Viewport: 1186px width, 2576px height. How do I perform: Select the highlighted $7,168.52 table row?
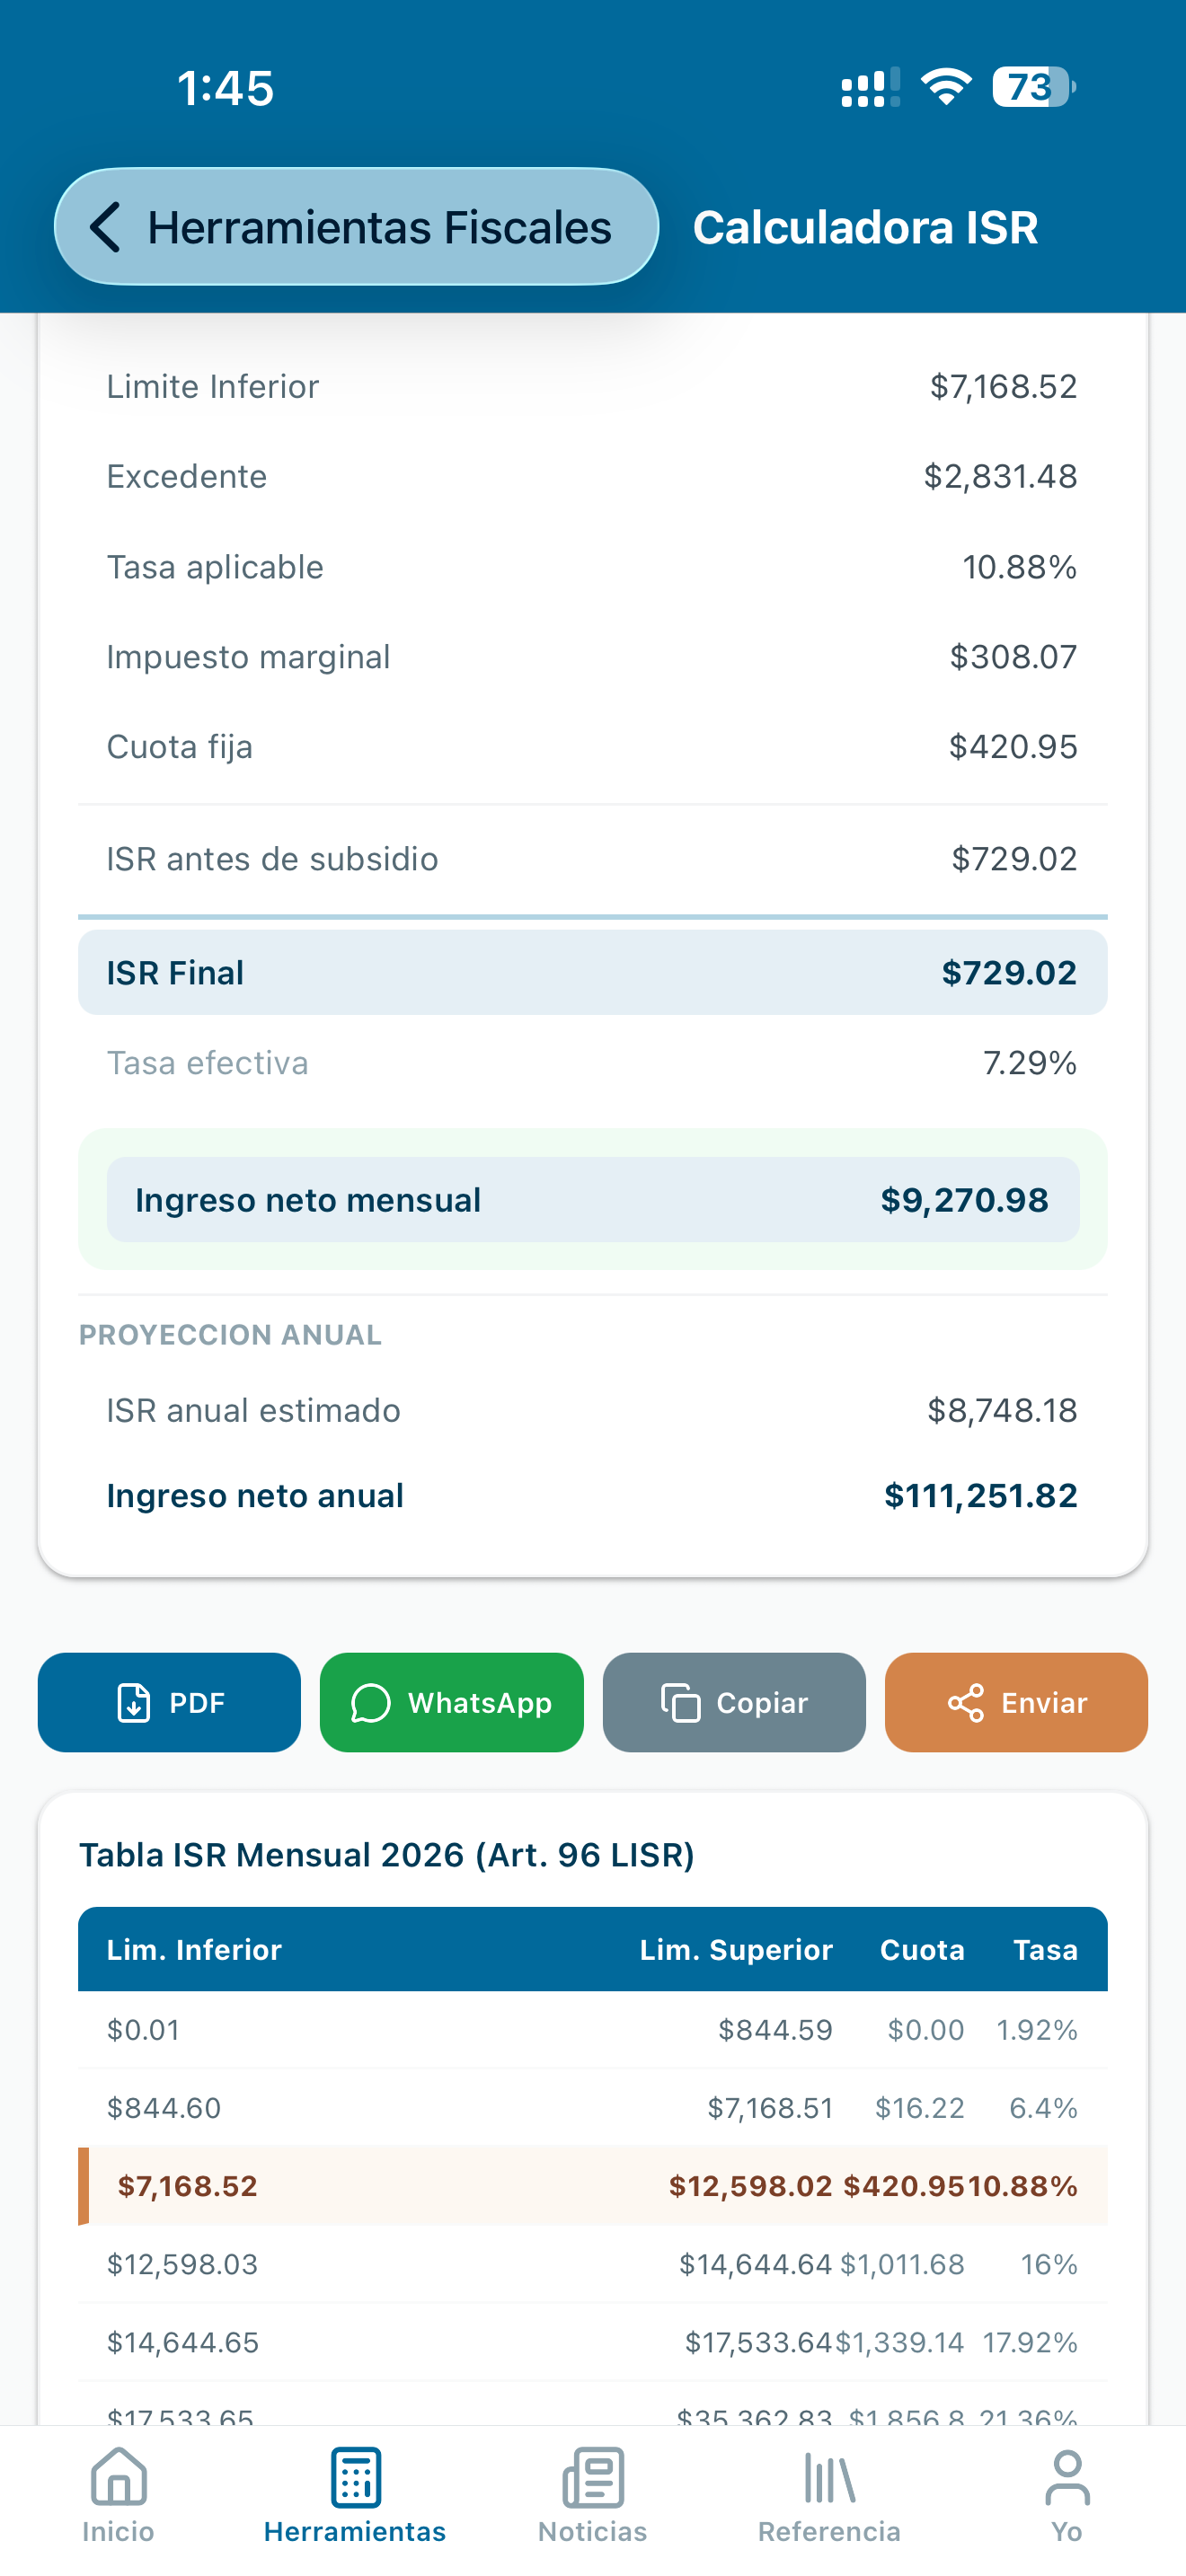point(593,2186)
